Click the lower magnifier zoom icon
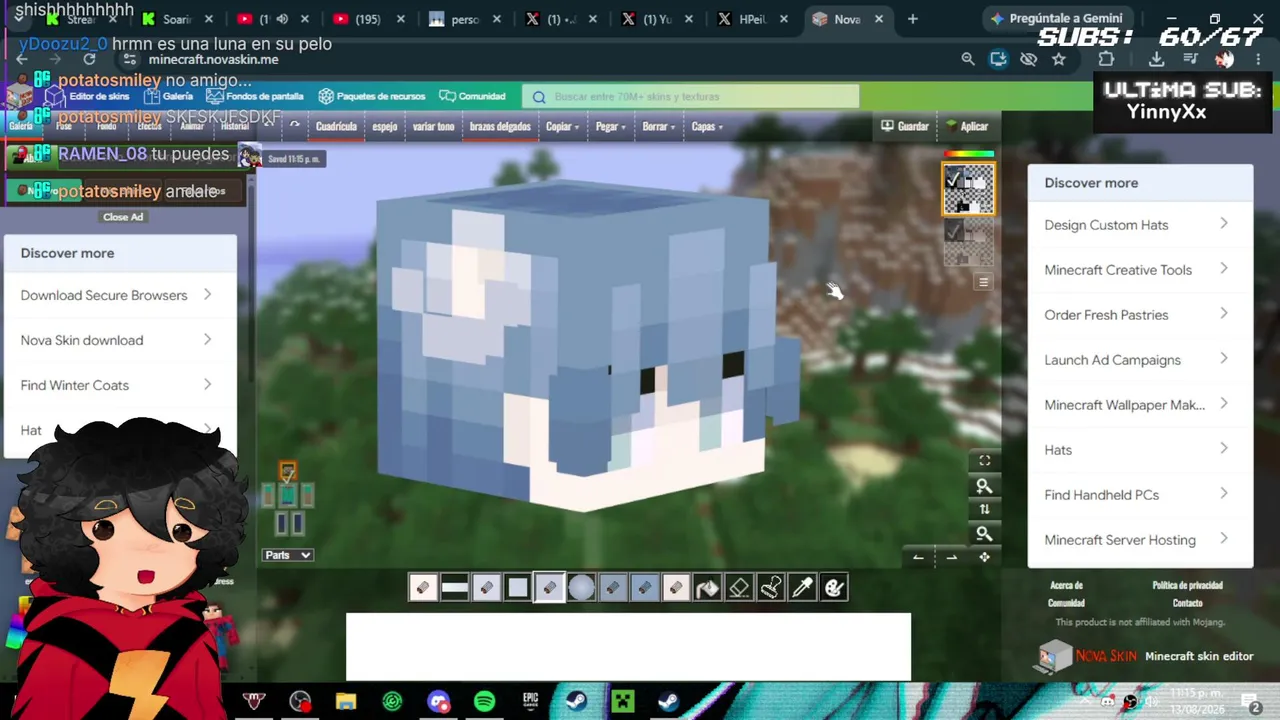The image size is (1280, 720). pyautogui.click(x=984, y=534)
